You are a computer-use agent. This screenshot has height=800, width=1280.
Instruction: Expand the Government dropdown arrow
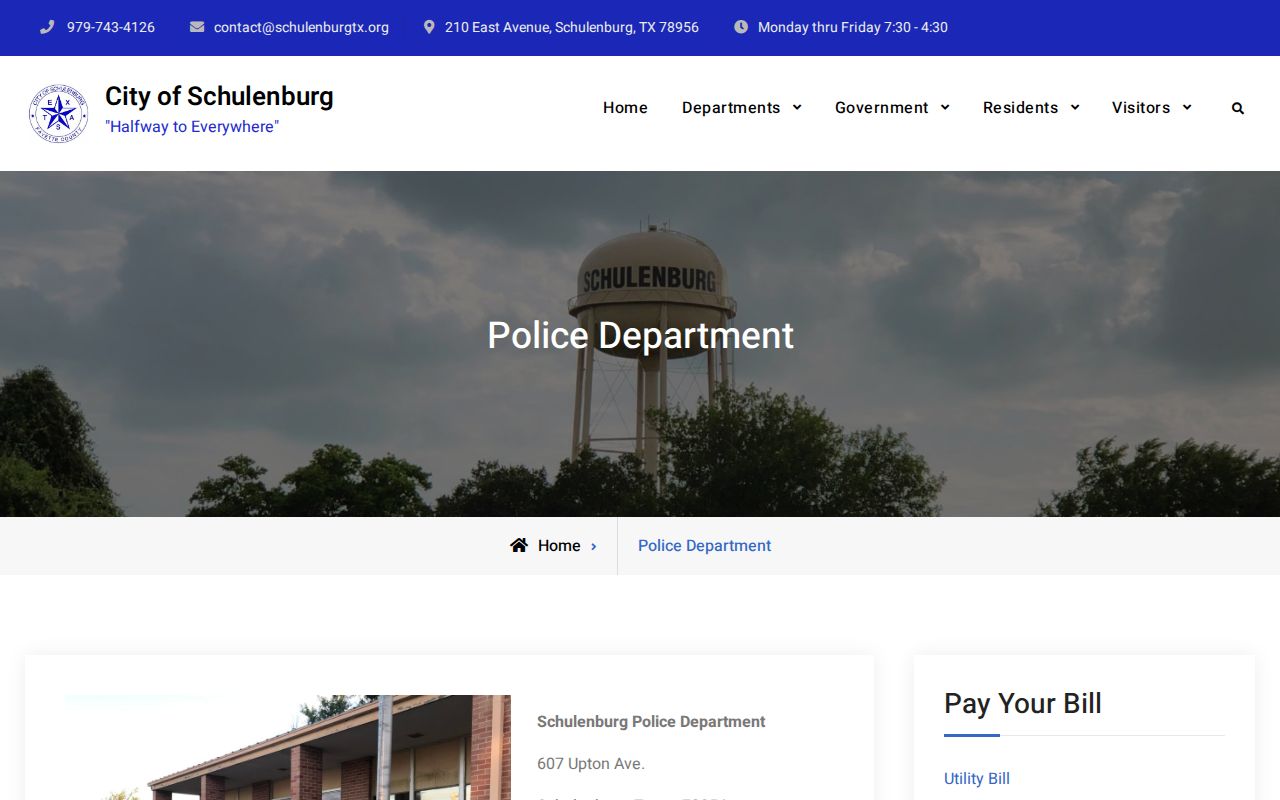pos(945,107)
